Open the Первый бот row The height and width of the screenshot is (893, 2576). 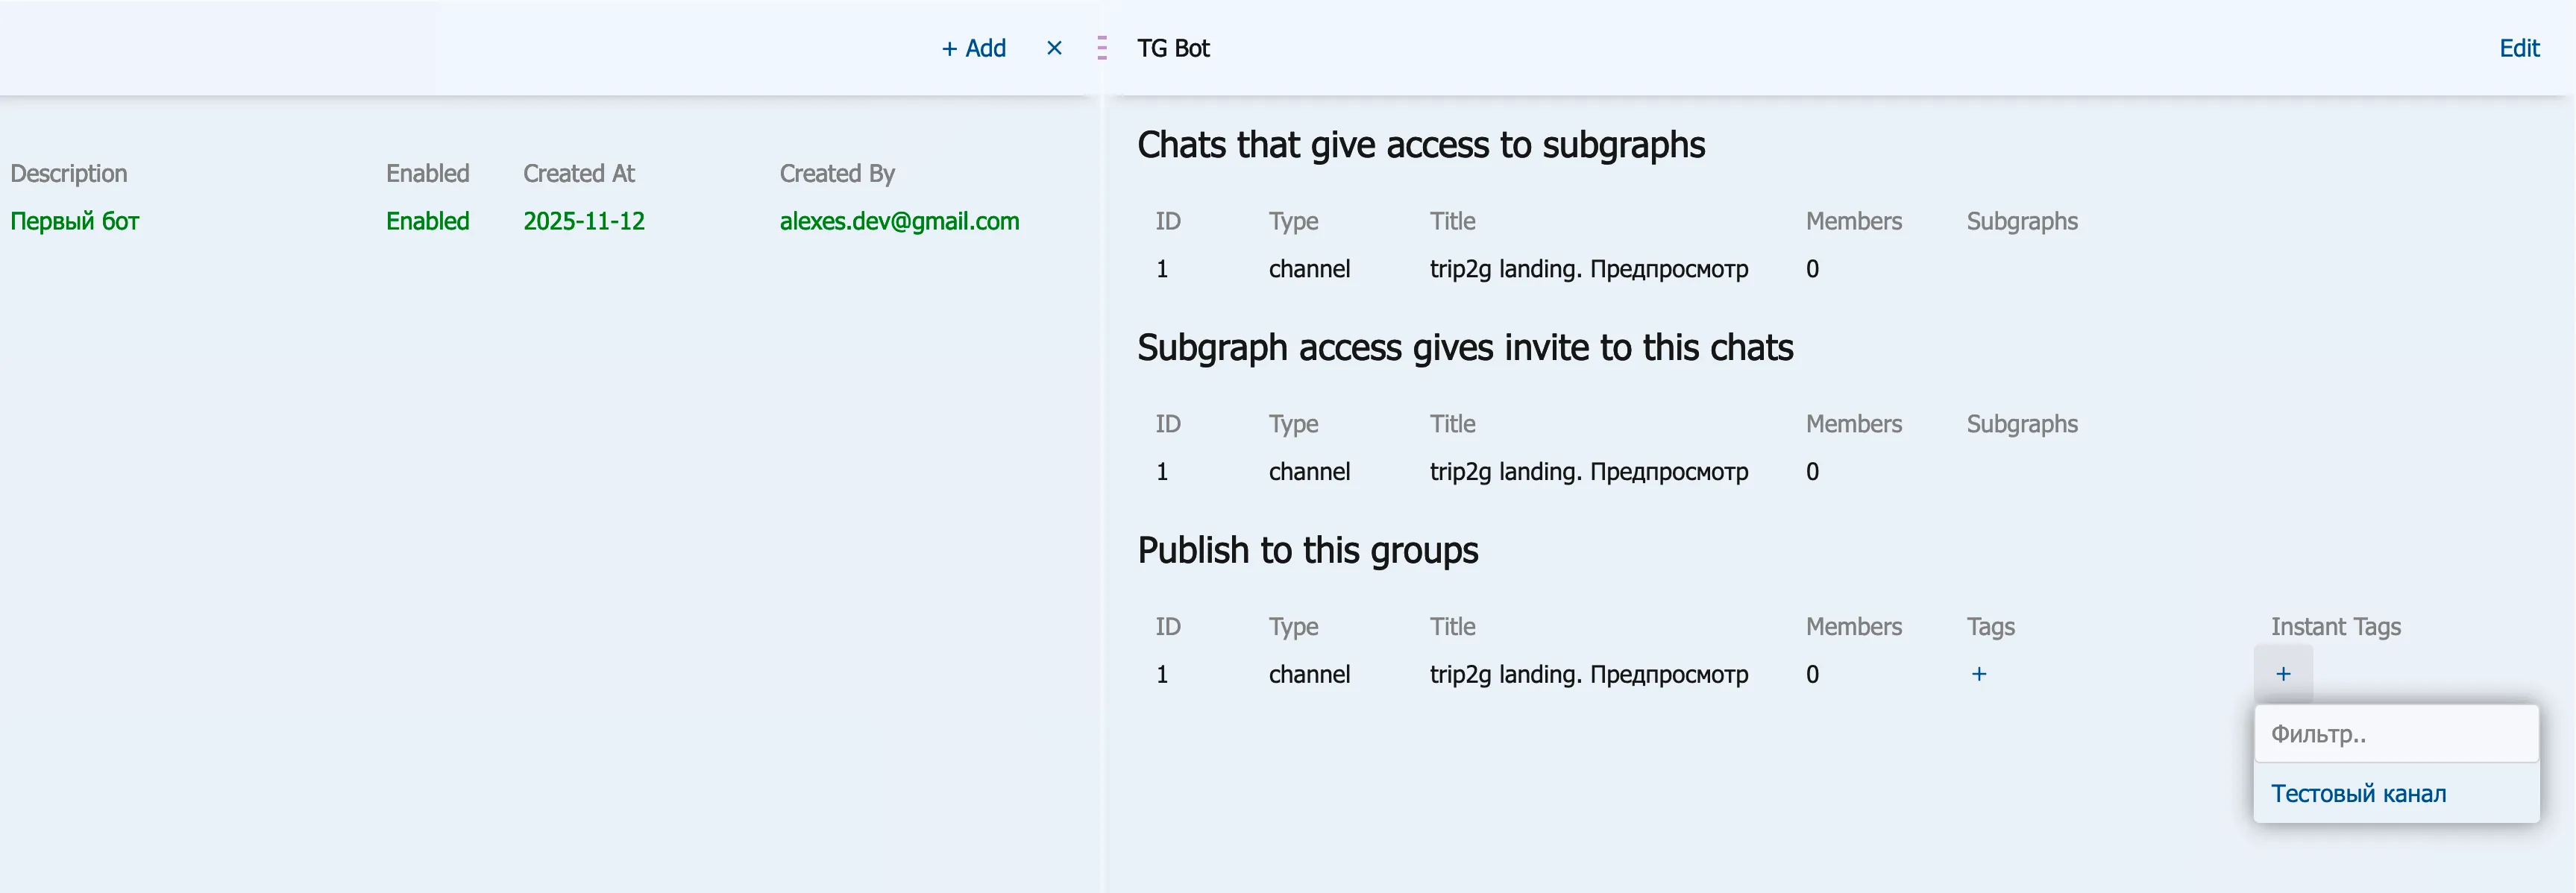(x=75, y=221)
